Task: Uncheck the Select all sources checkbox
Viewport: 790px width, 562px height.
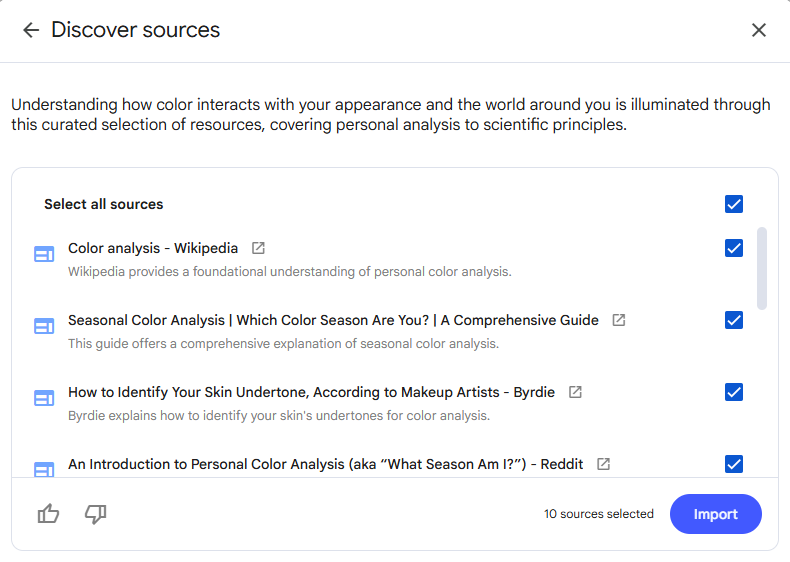Action: pyautogui.click(x=734, y=204)
